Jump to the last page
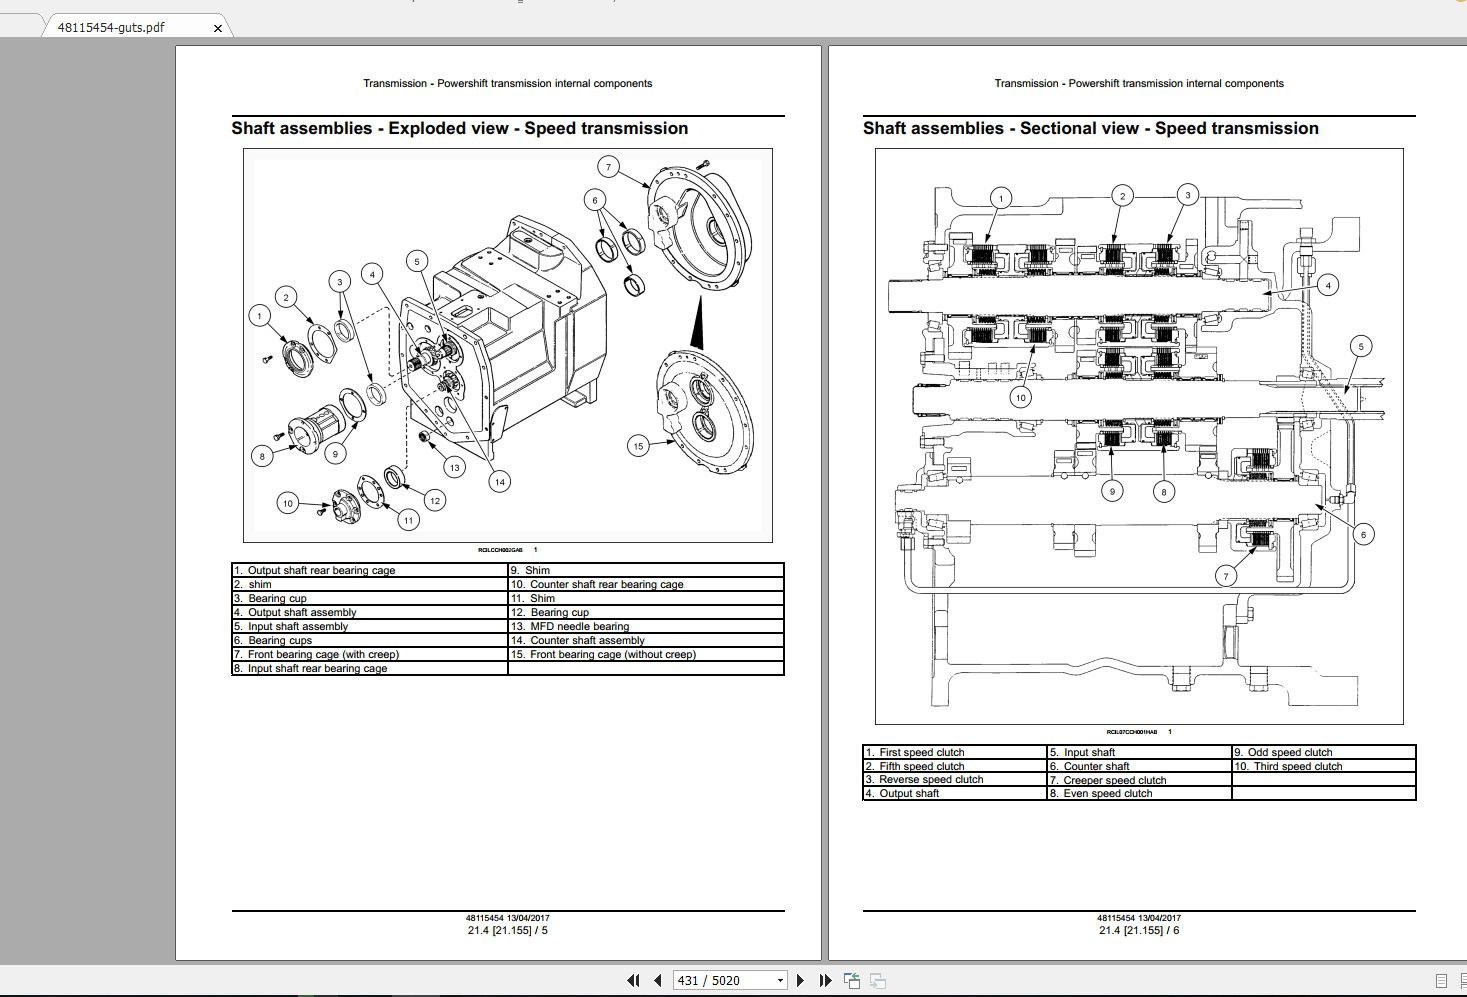The image size is (1467, 997). click(825, 980)
